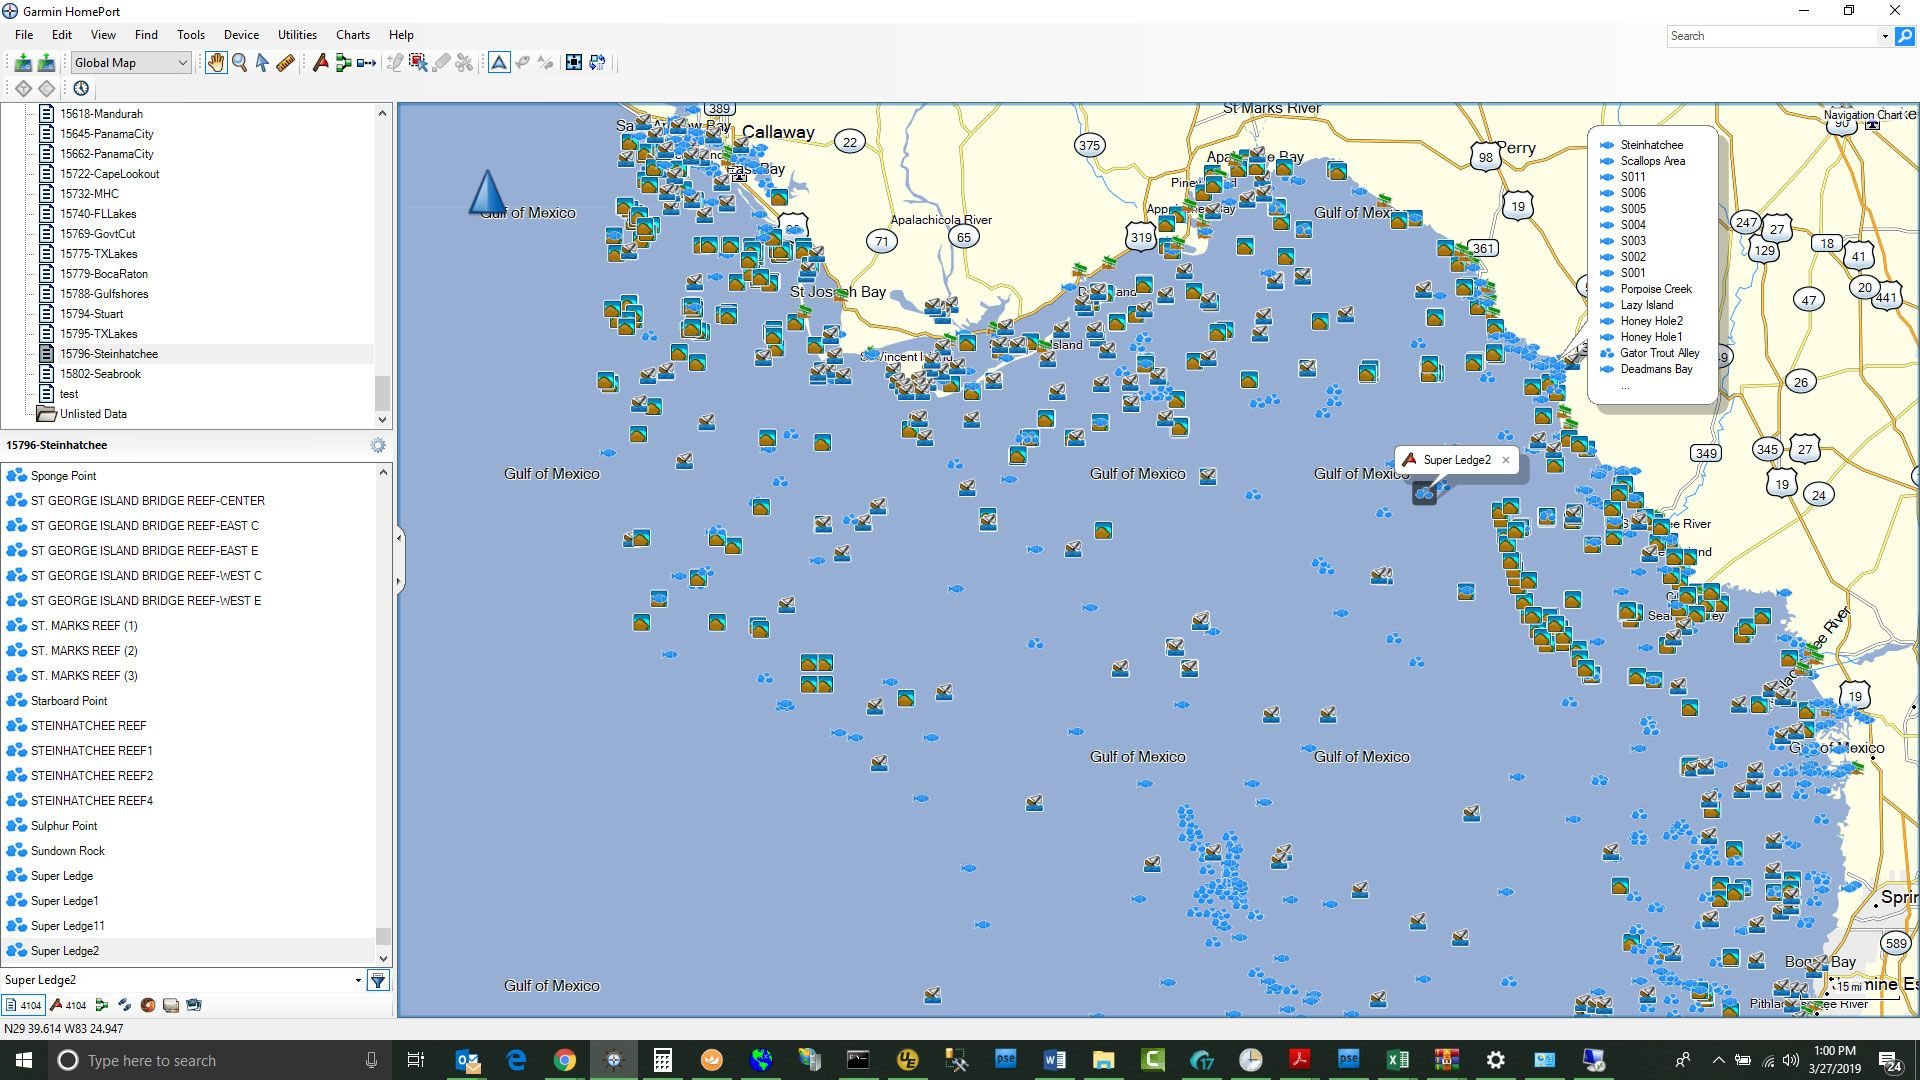The width and height of the screenshot is (1920, 1080).
Task: Select the Measure ruler tool
Action: tap(285, 63)
